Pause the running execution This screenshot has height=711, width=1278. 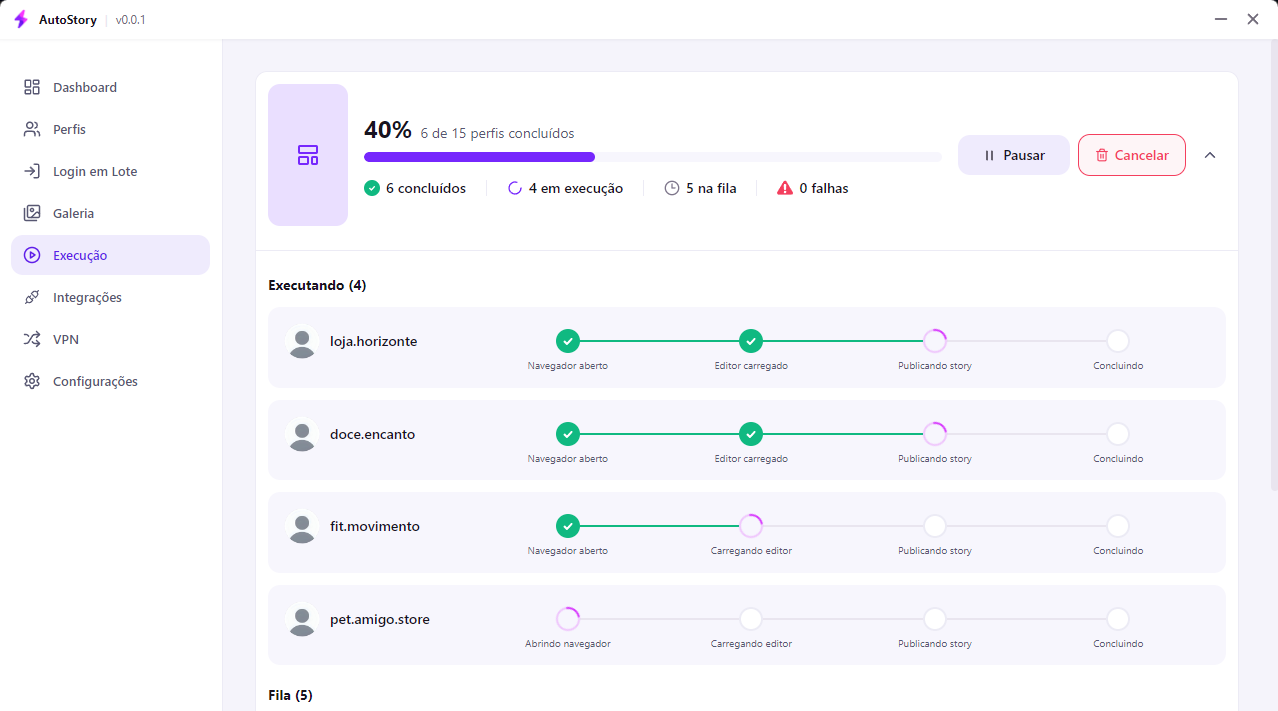click(x=1014, y=155)
